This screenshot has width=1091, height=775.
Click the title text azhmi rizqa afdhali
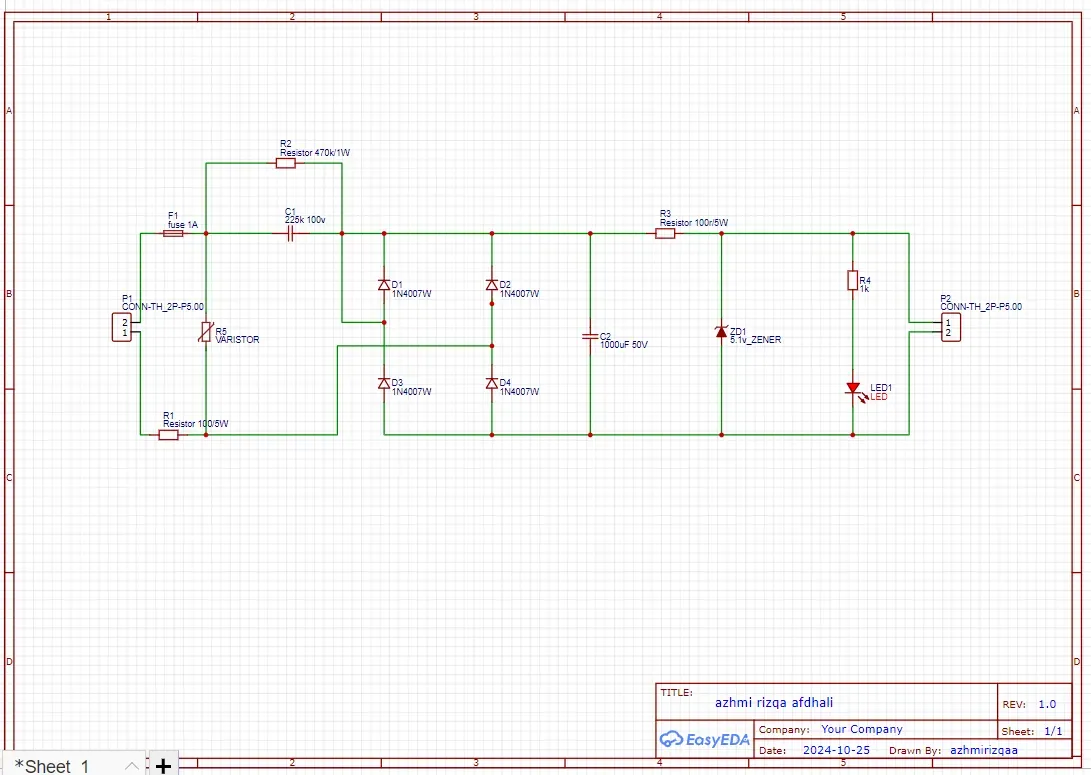click(x=774, y=703)
